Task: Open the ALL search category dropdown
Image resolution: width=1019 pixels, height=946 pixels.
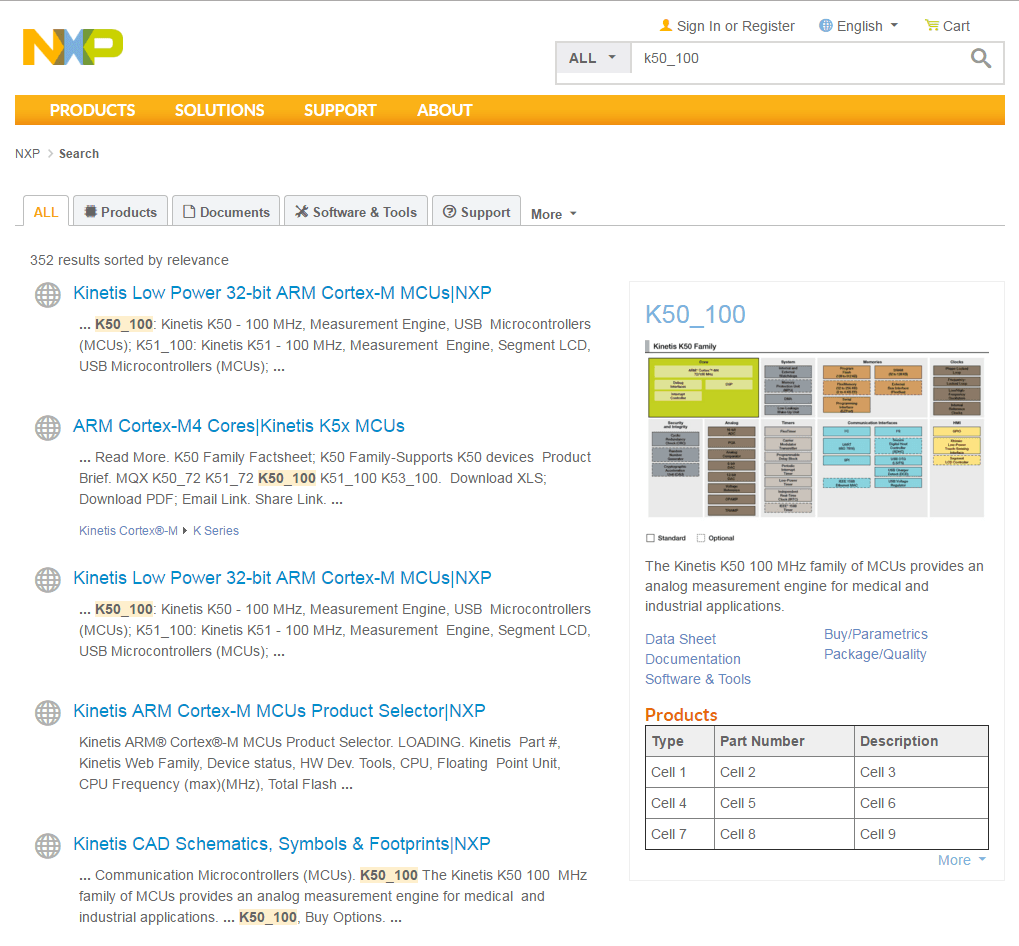Action: point(593,58)
